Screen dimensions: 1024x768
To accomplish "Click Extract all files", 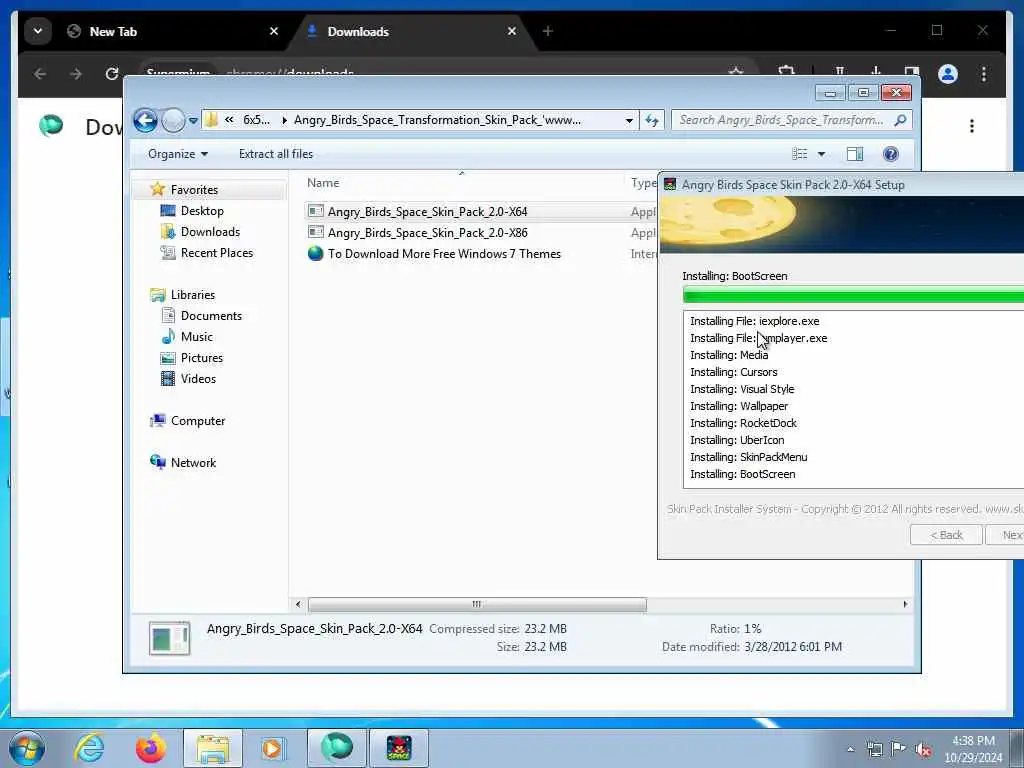I will pos(276,154).
